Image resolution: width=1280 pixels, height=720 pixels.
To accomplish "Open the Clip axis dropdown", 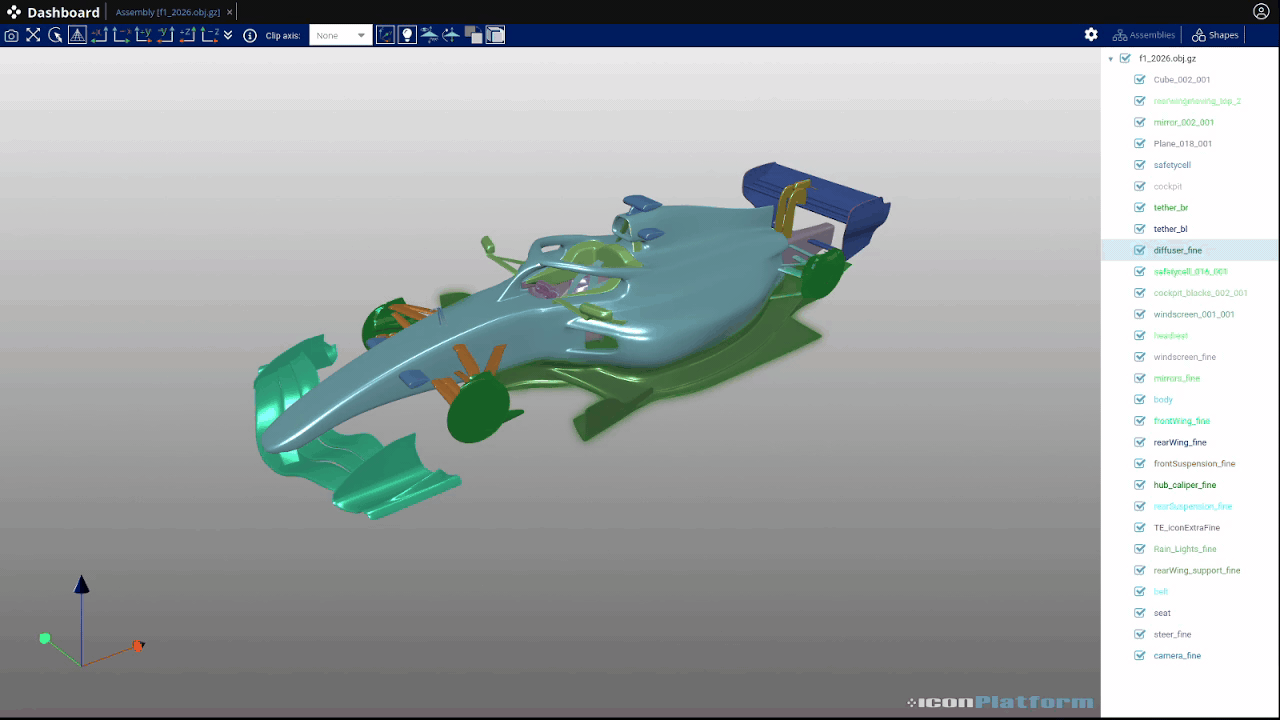I will coord(340,35).
